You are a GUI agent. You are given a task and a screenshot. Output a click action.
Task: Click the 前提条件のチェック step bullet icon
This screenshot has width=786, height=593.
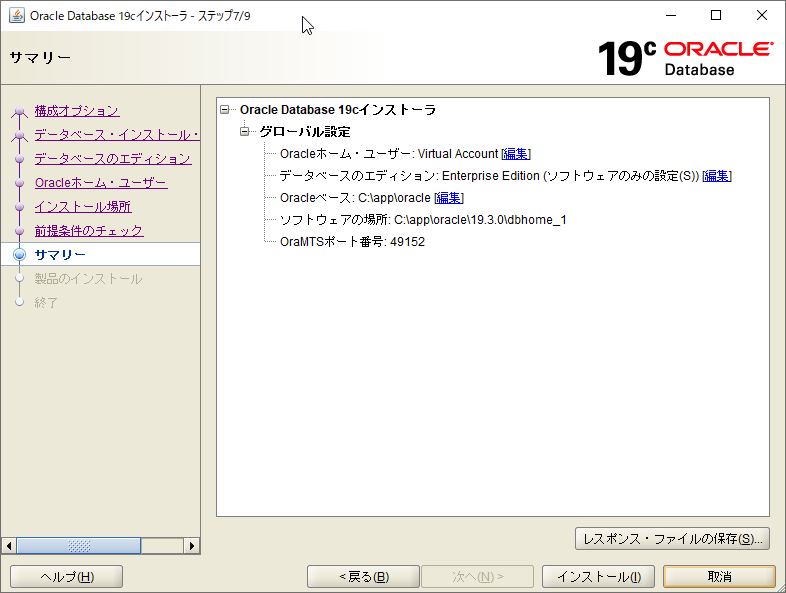coord(20,231)
